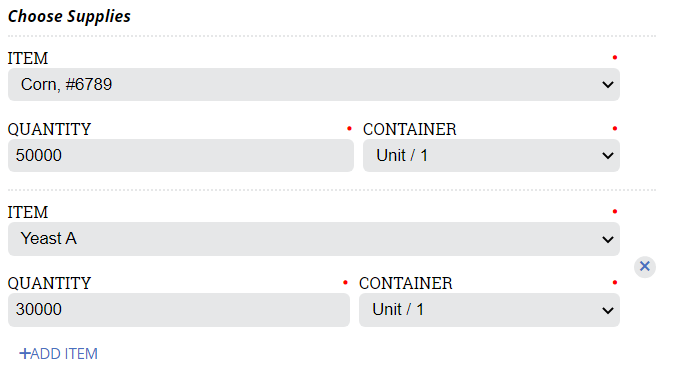
Task: Focus the quantity field showing 50000
Action: [x=181, y=155]
